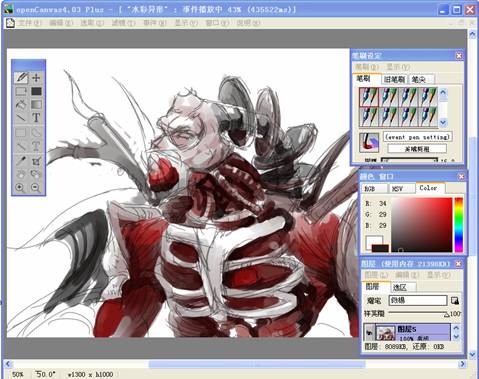
Task: Toggle visibility of layer 图层5
Action: pos(369,333)
